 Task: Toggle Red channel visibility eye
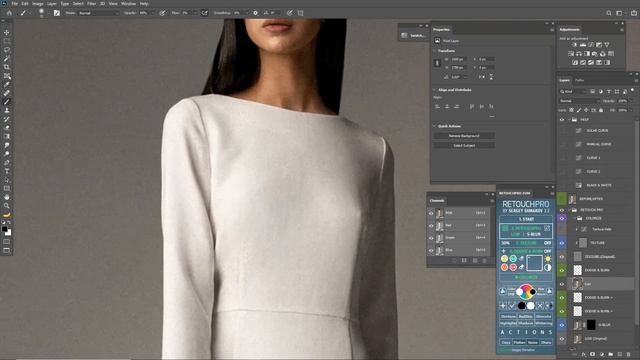click(431, 225)
